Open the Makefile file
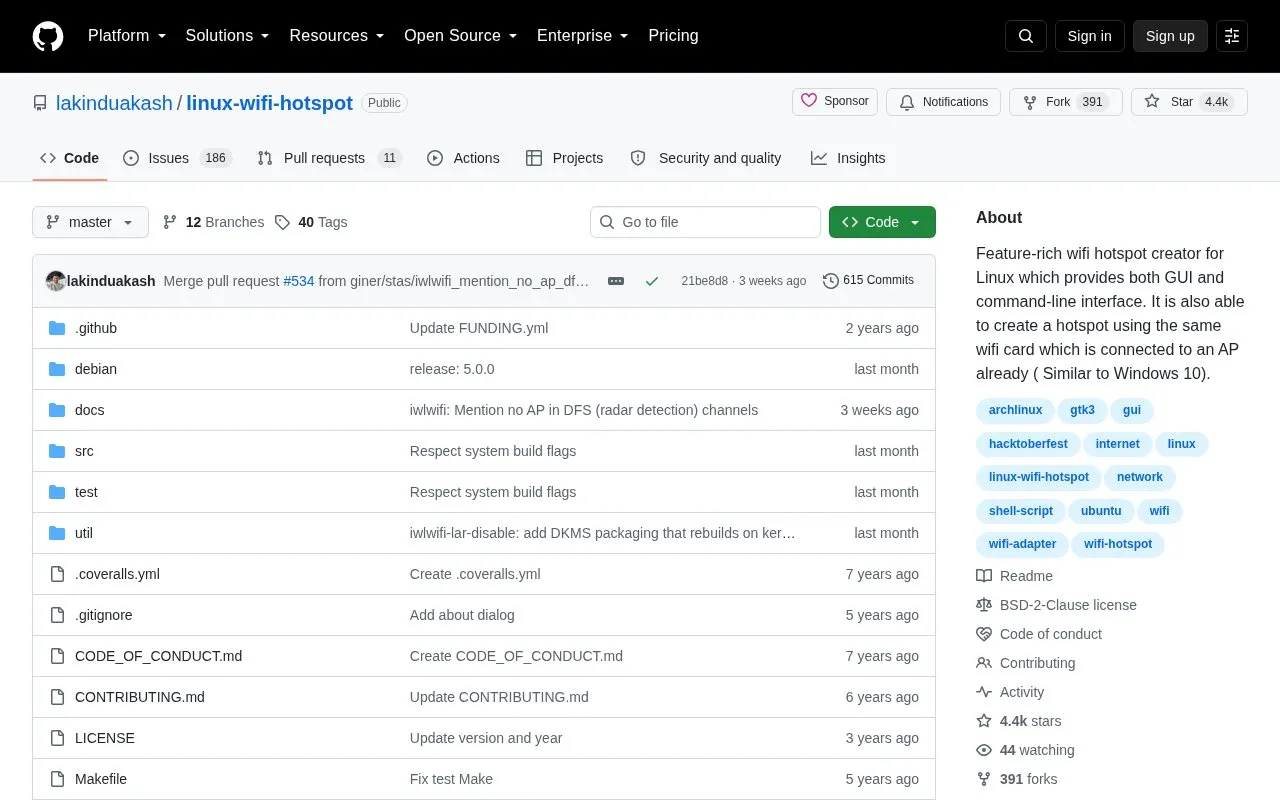 point(101,779)
